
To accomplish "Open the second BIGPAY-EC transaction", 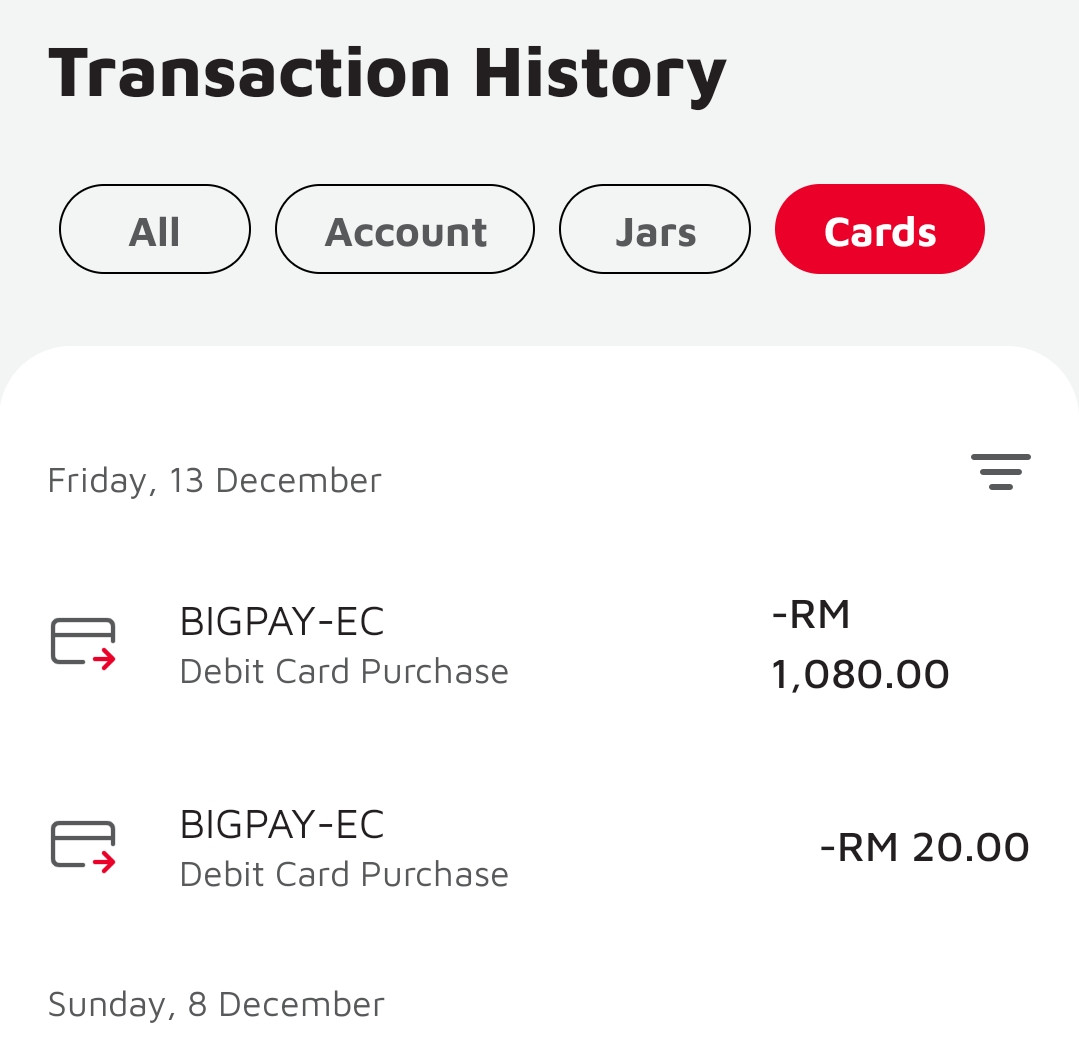I will tap(540, 848).
